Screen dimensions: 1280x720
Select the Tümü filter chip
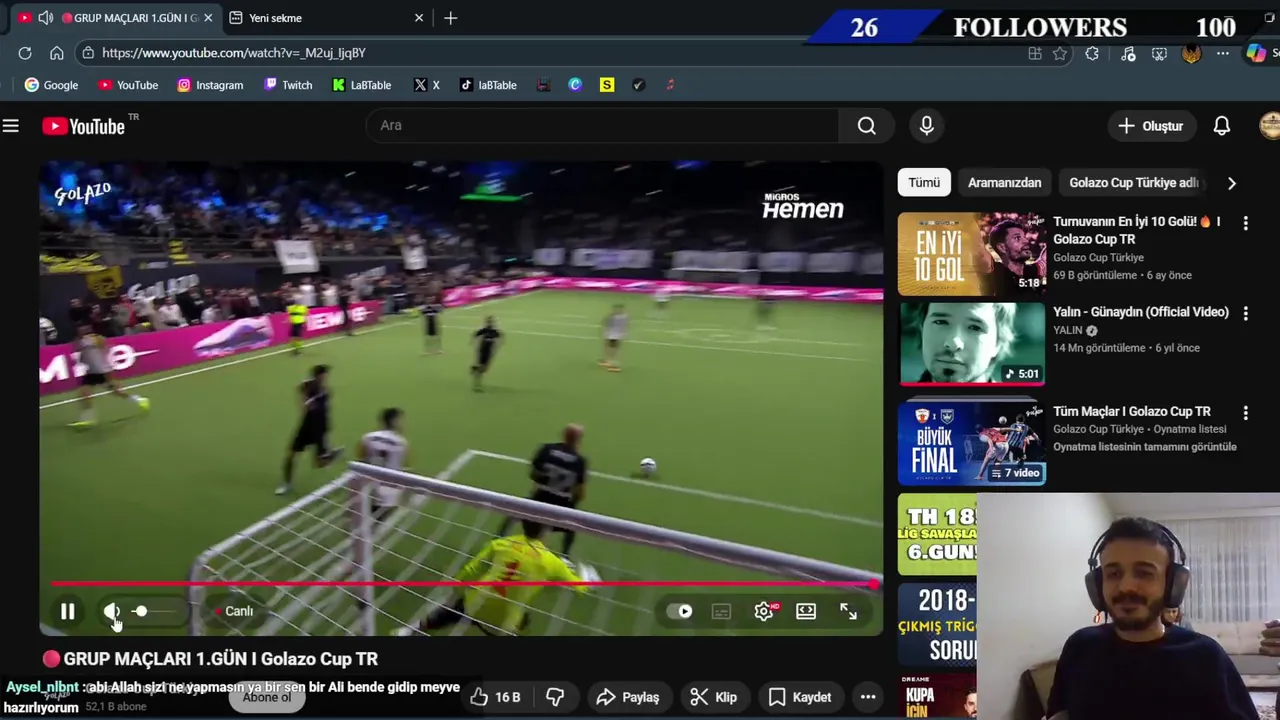[924, 183]
